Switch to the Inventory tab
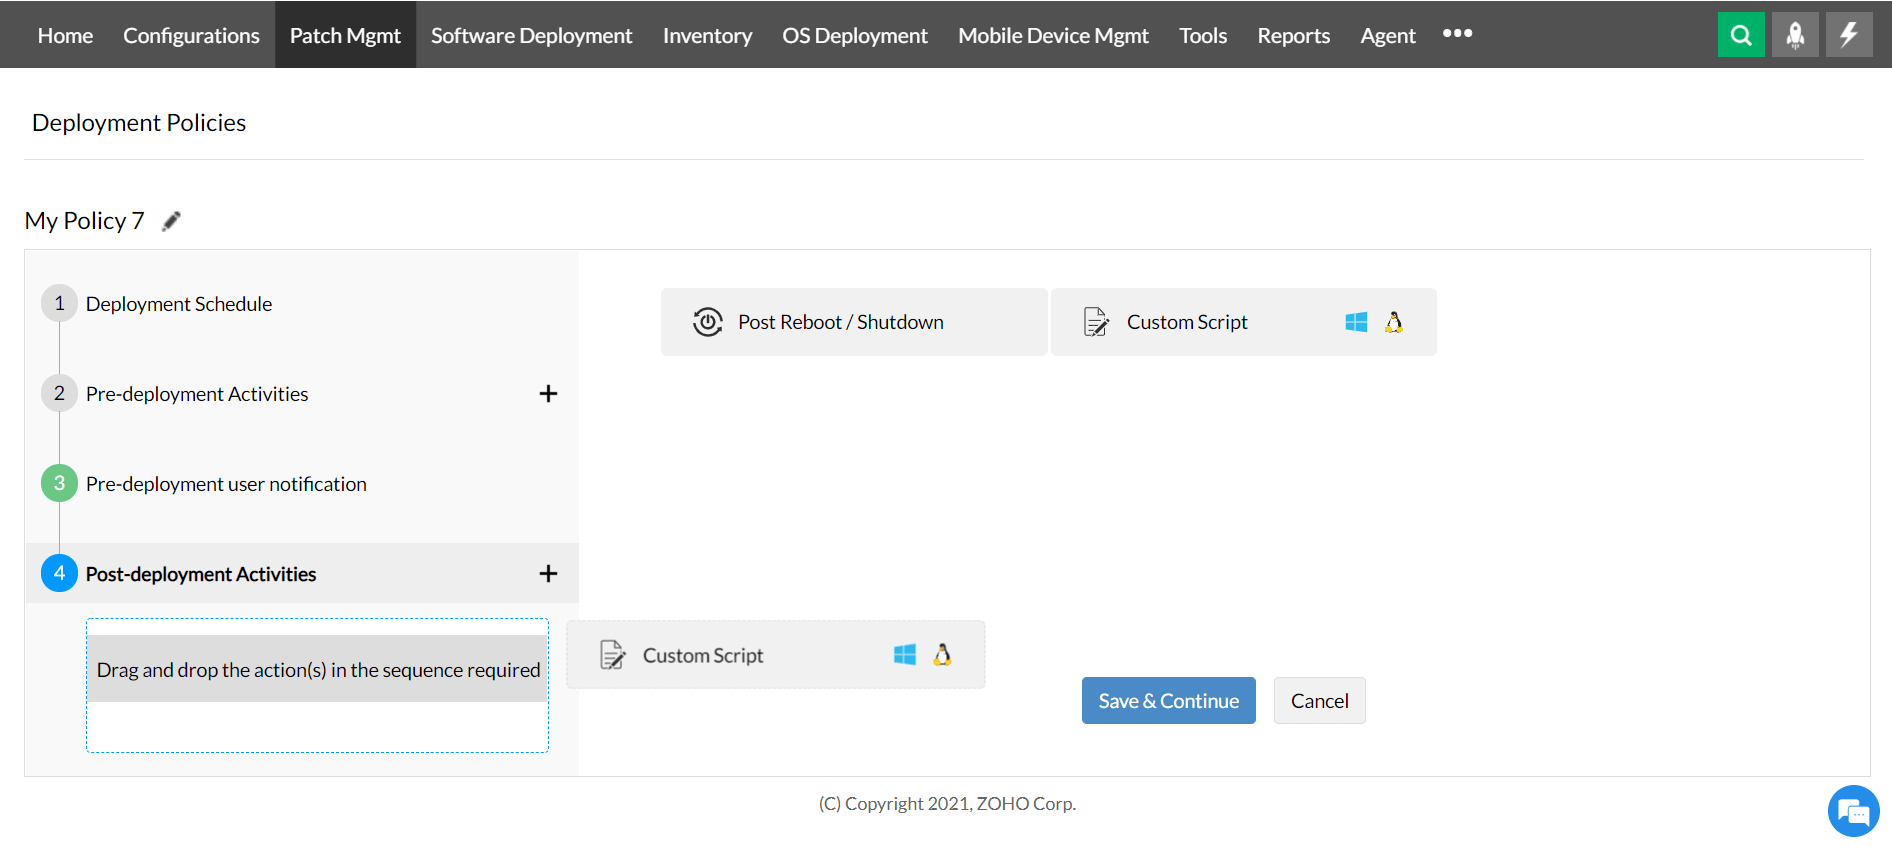Screen dimensions: 1892x847 coord(707,35)
